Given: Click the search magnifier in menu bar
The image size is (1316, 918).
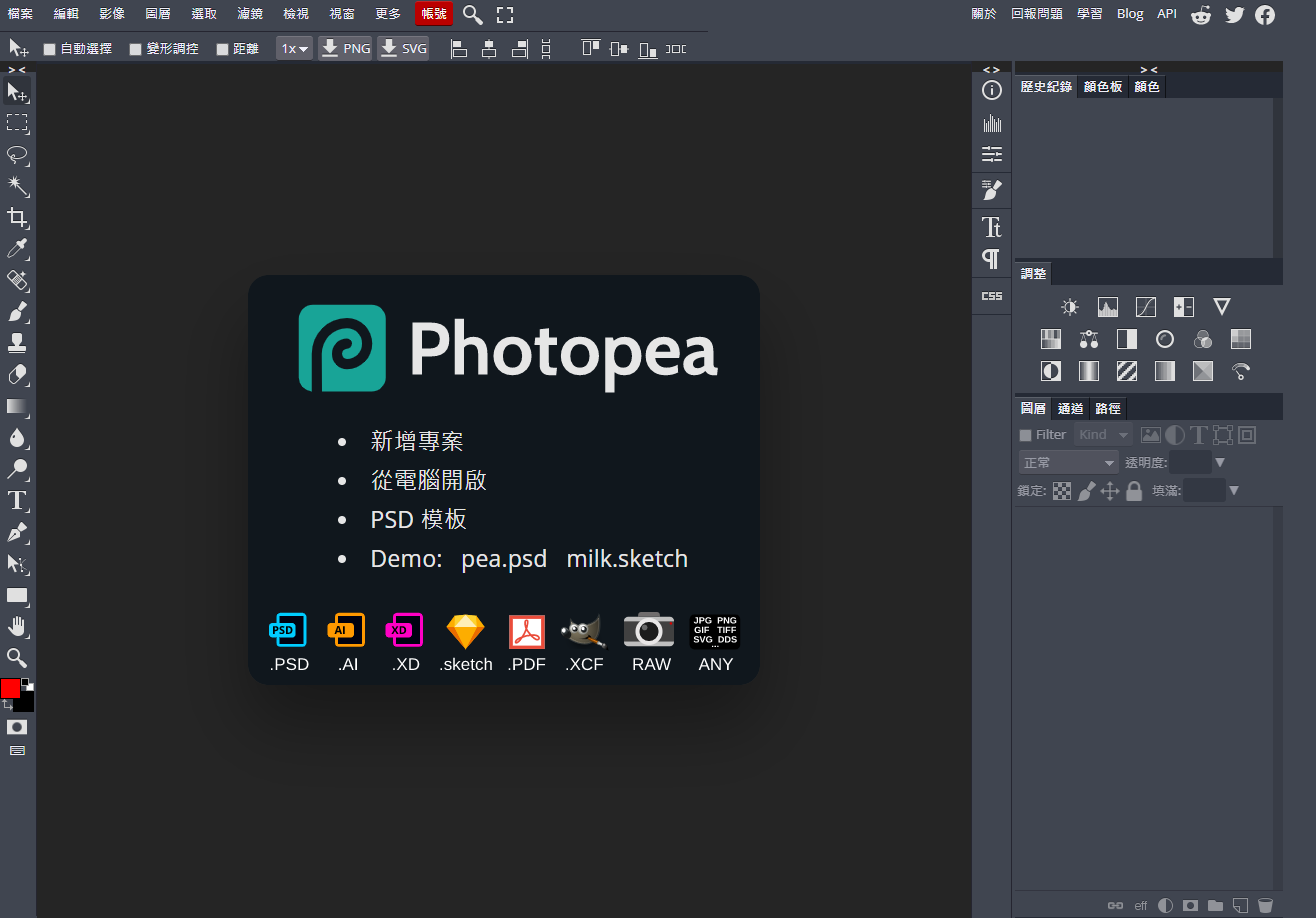Looking at the screenshot, I should 473,14.
